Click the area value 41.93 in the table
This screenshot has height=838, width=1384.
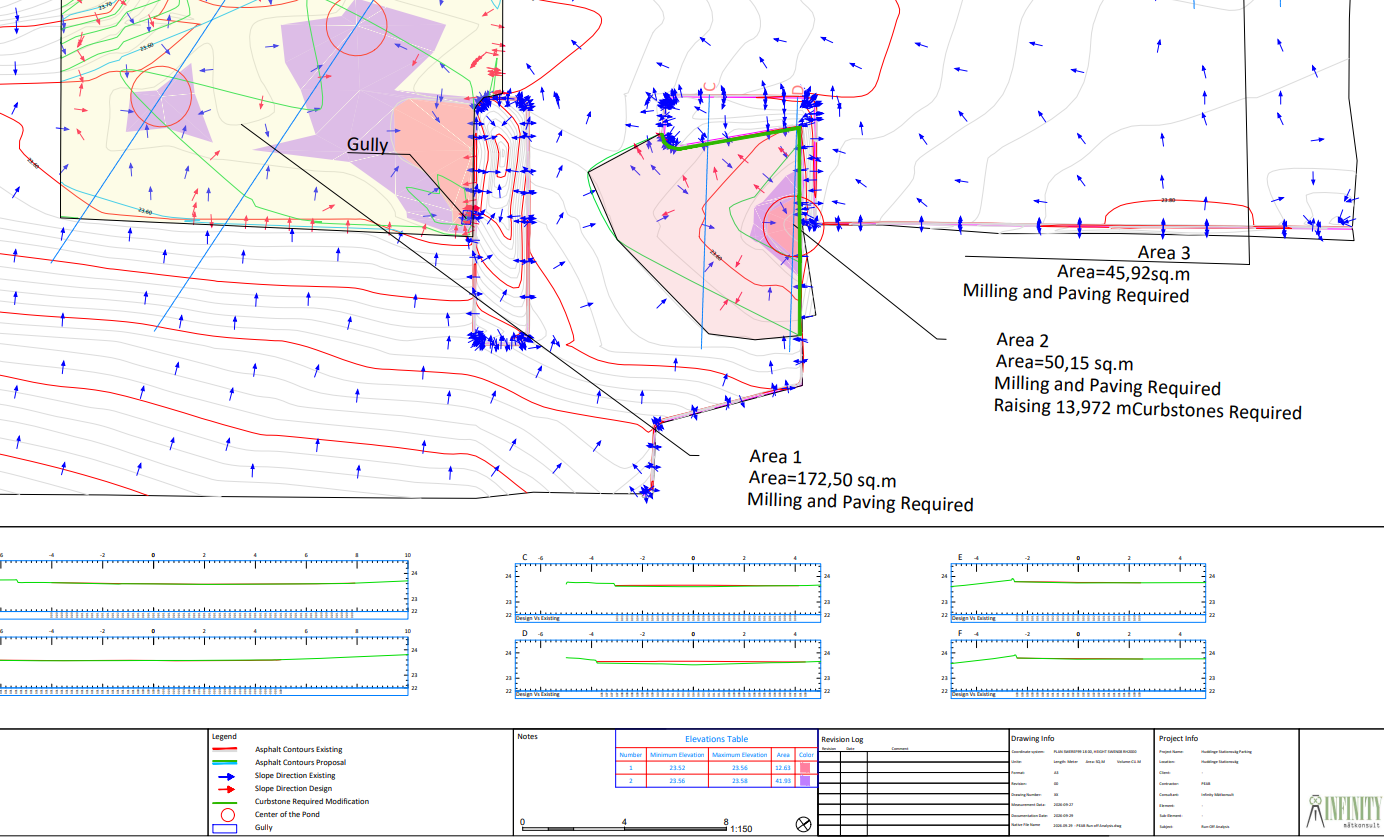pos(783,781)
